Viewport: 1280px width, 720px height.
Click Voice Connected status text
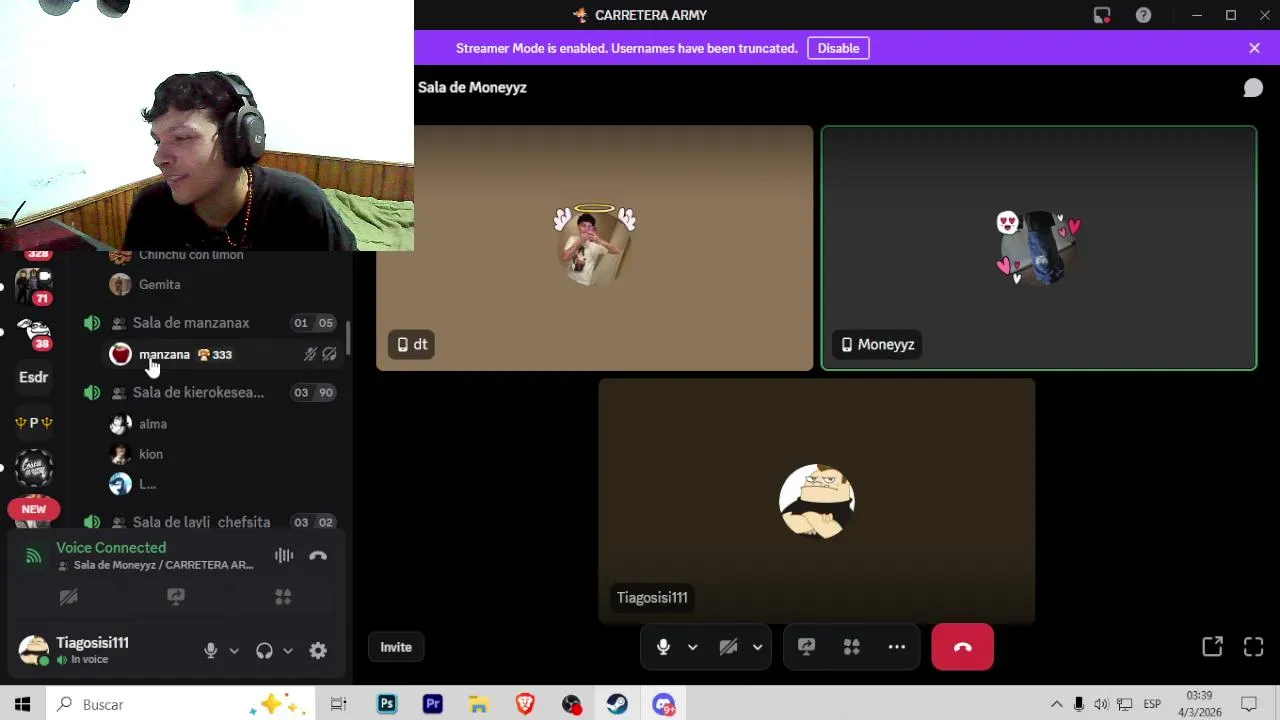(x=111, y=548)
